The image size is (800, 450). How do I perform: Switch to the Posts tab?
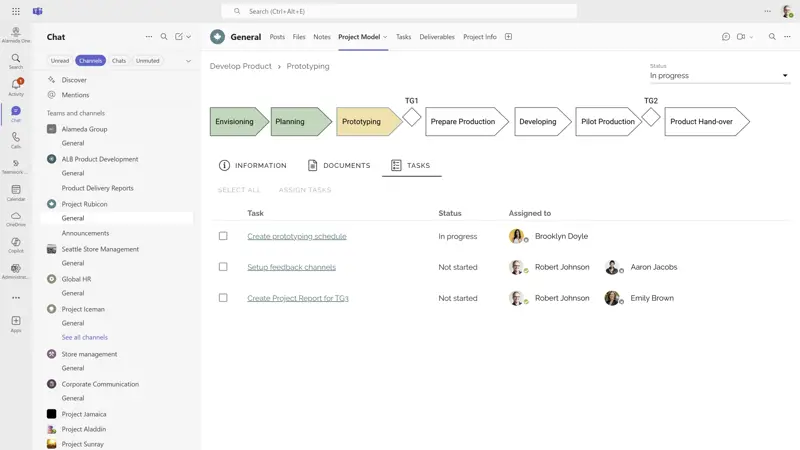click(277, 37)
